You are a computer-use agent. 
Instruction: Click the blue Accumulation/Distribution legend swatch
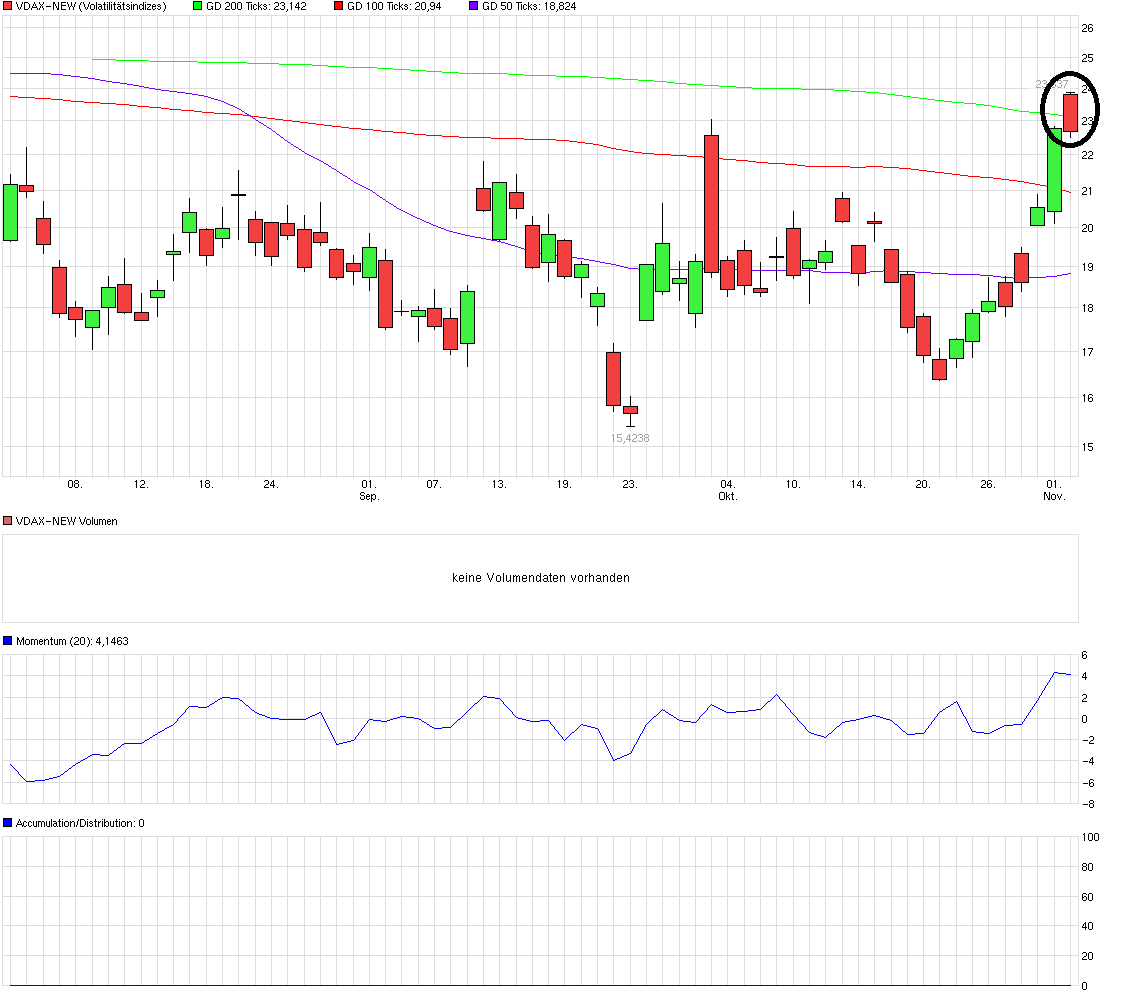[7, 823]
